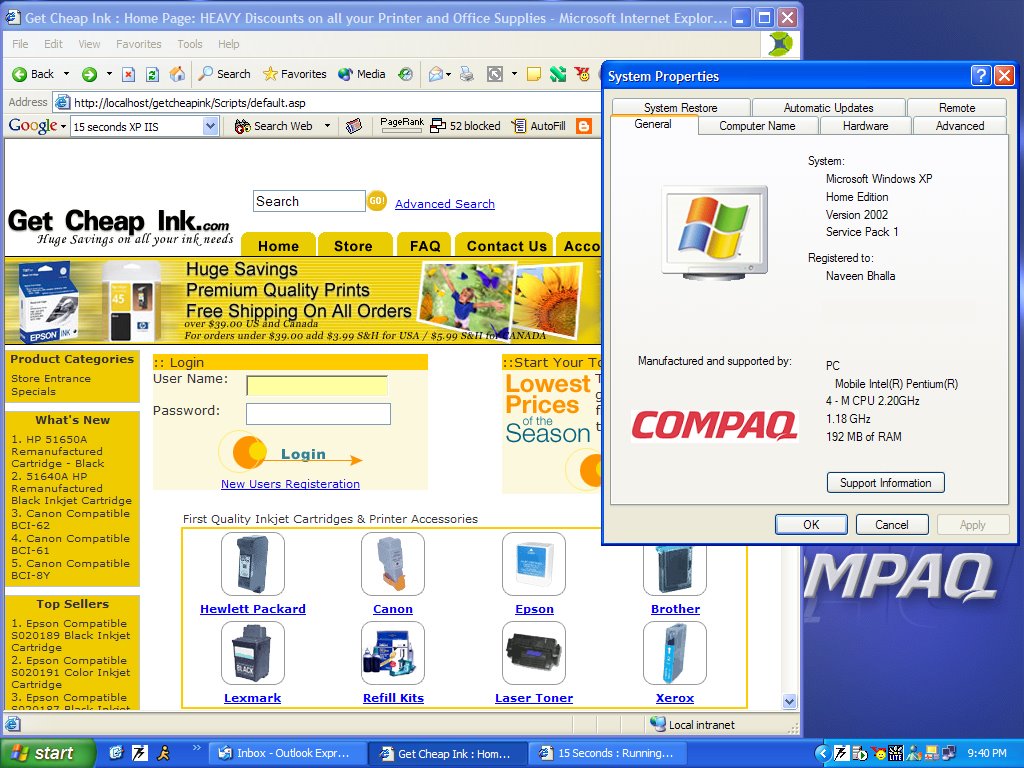Click the 52 blocked popup blocker button
Viewport: 1024px width, 768px height.
466,126
